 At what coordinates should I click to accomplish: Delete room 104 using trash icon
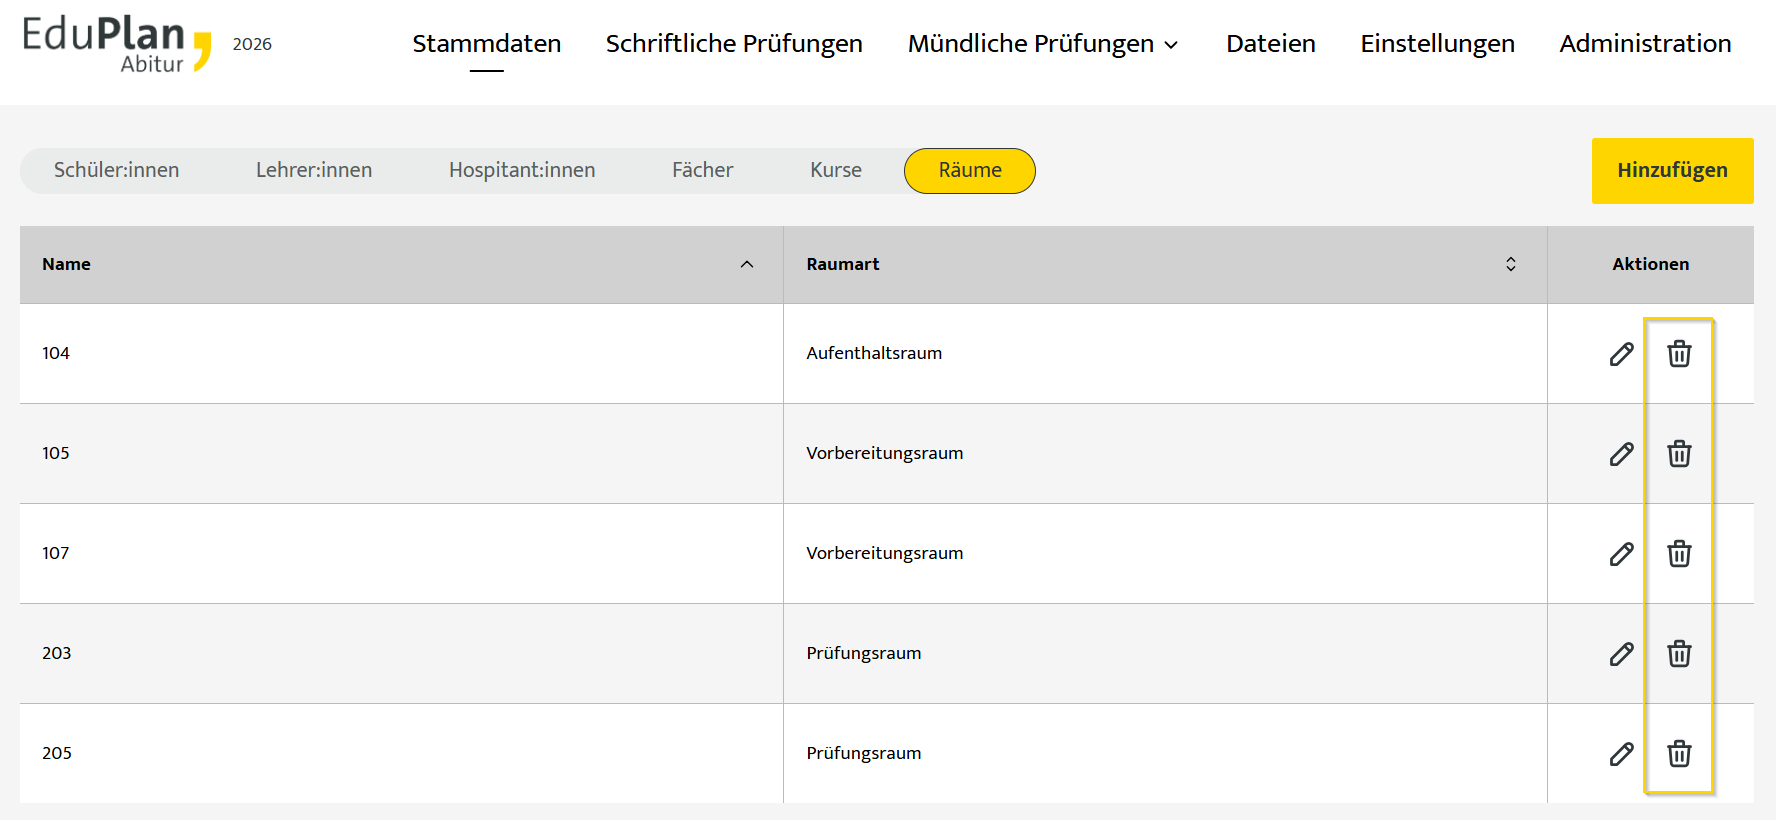1679,354
